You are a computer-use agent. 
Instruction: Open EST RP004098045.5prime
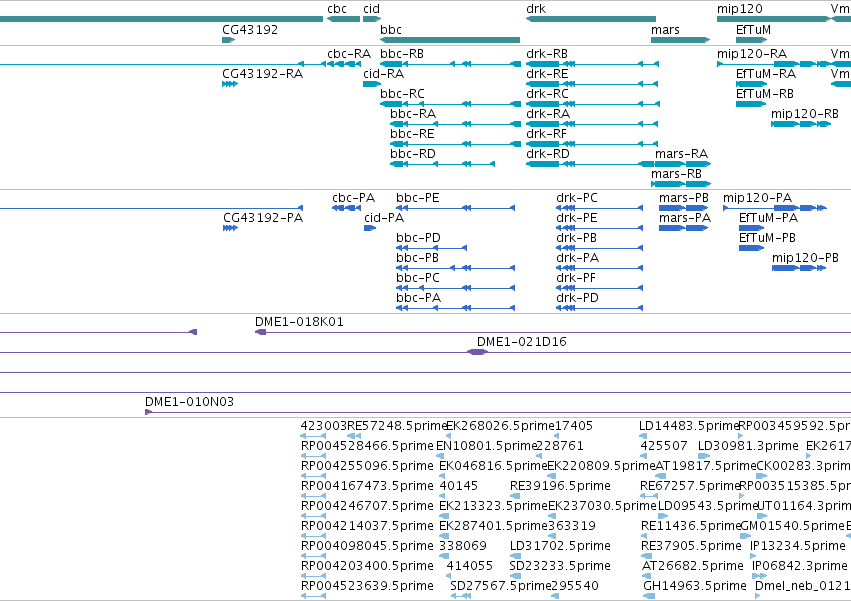(x=367, y=547)
